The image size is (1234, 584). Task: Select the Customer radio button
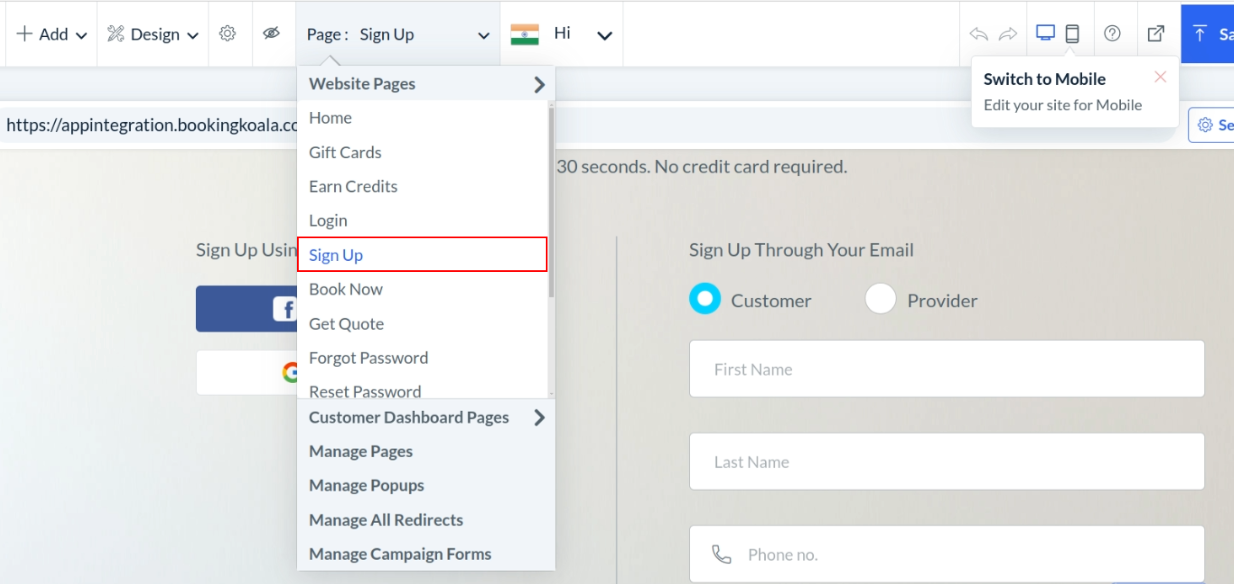point(705,299)
